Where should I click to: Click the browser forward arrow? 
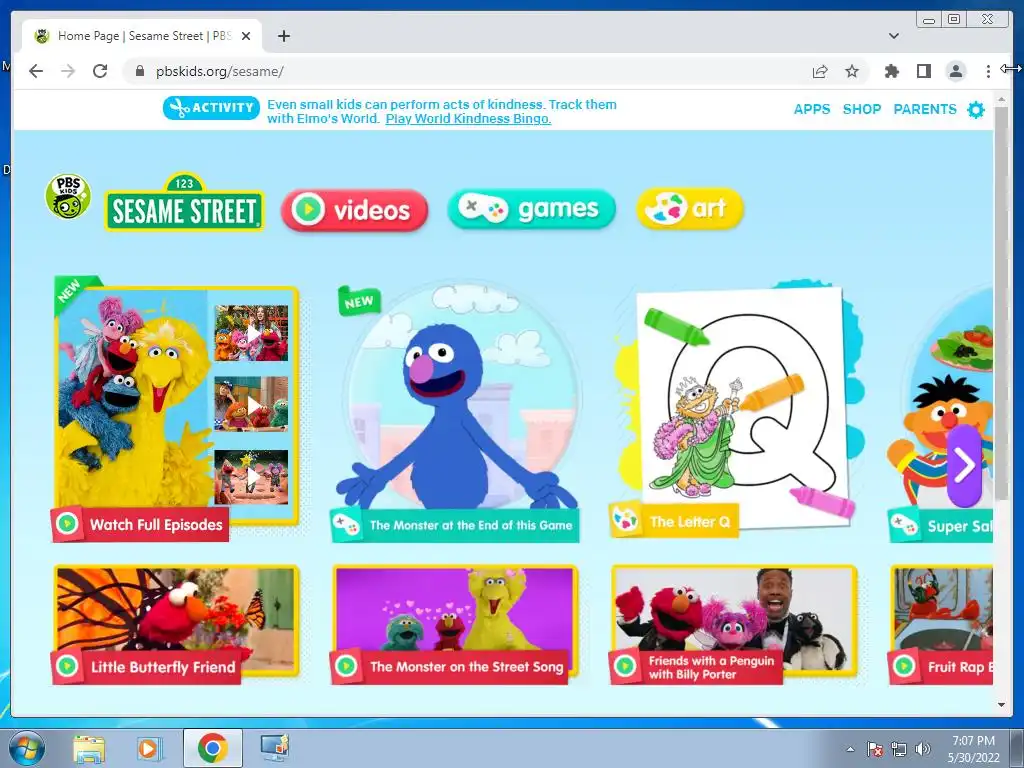tap(68, 71)
